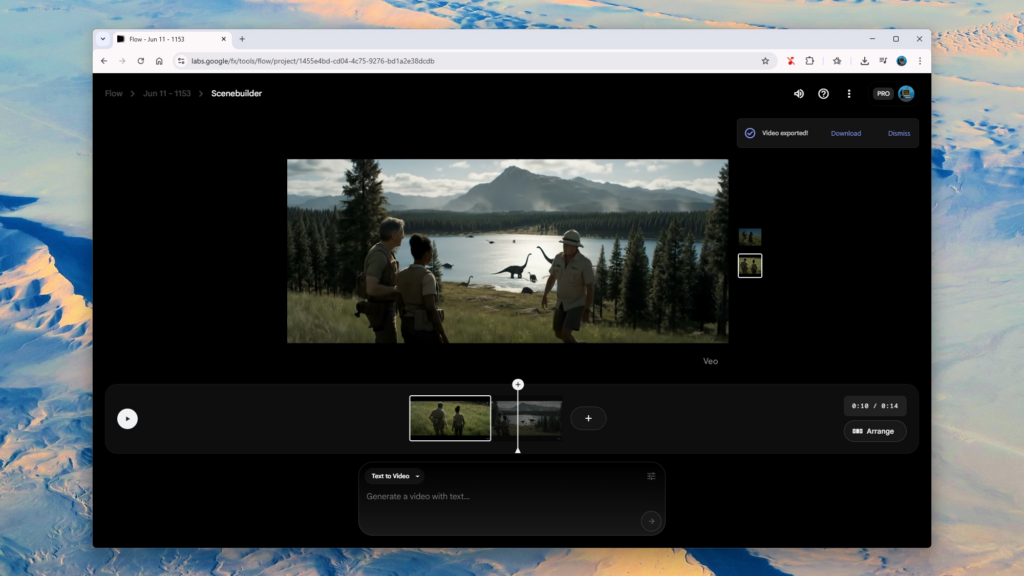Download the exported video
Viewport: 1024px width, 576px height.
(846, 133)
